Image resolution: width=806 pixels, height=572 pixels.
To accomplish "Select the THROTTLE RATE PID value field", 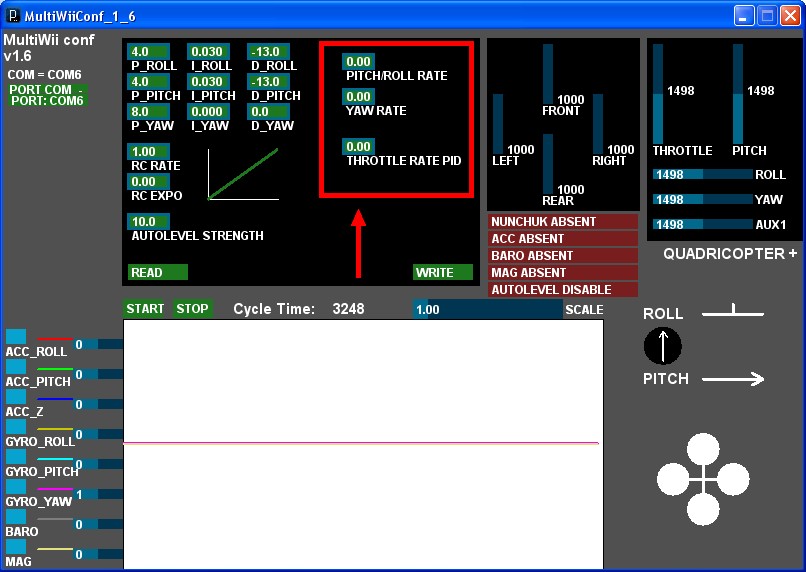I will [x=358, y=147].
